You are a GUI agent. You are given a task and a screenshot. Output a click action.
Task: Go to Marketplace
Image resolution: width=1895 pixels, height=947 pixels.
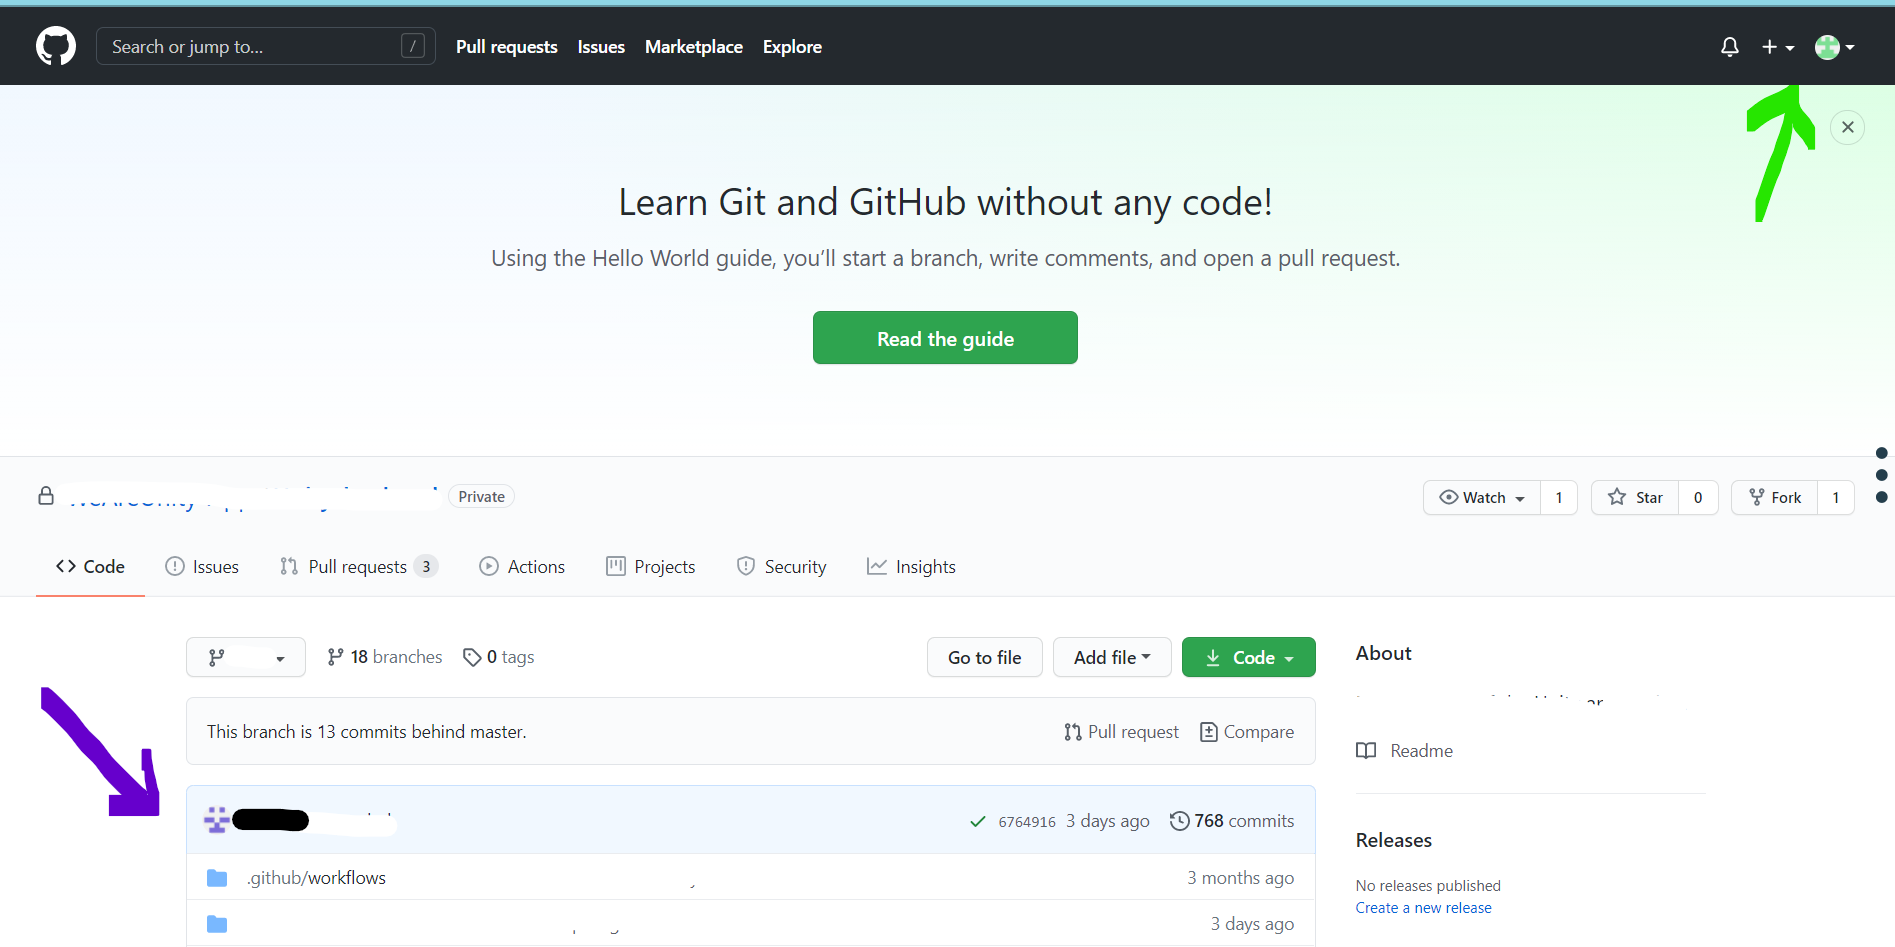click(694, 47)
